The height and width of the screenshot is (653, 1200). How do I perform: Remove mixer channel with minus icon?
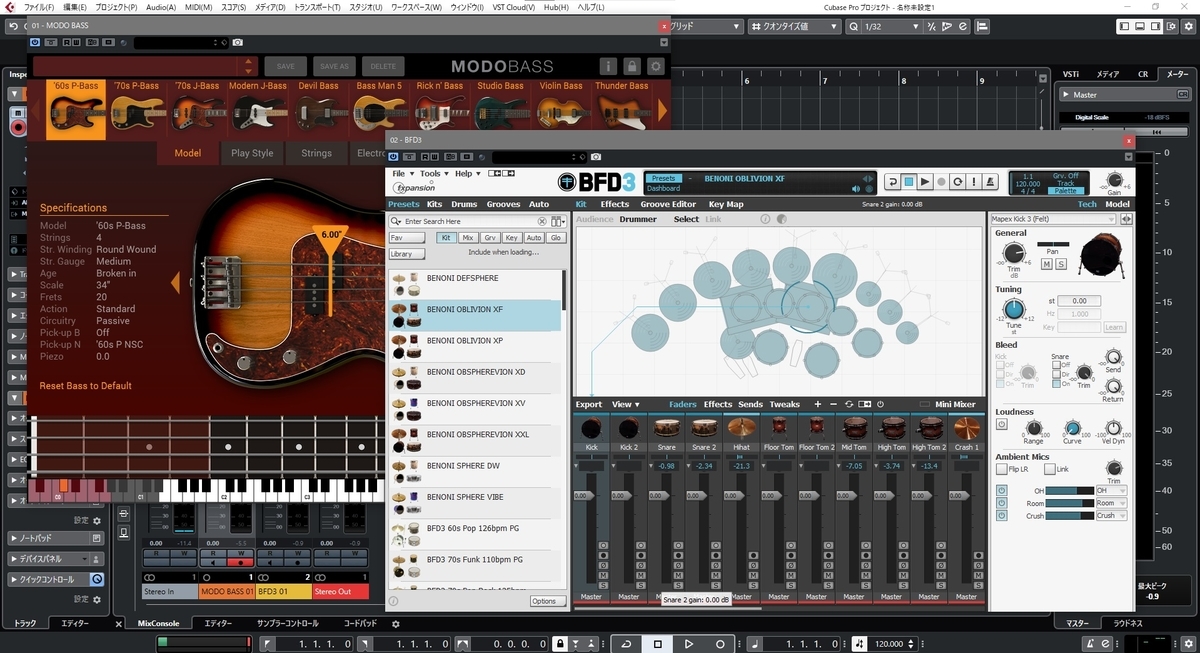pos(833,405)
